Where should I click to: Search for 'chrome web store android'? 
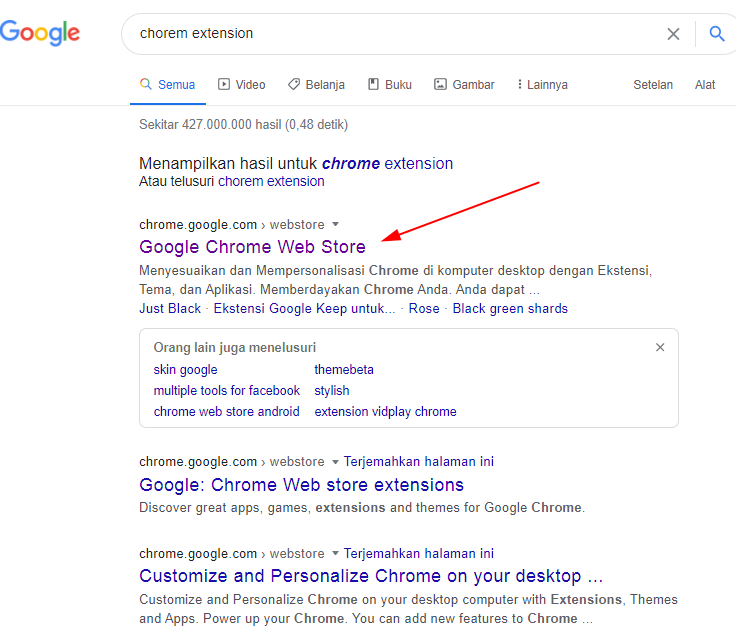227,412
